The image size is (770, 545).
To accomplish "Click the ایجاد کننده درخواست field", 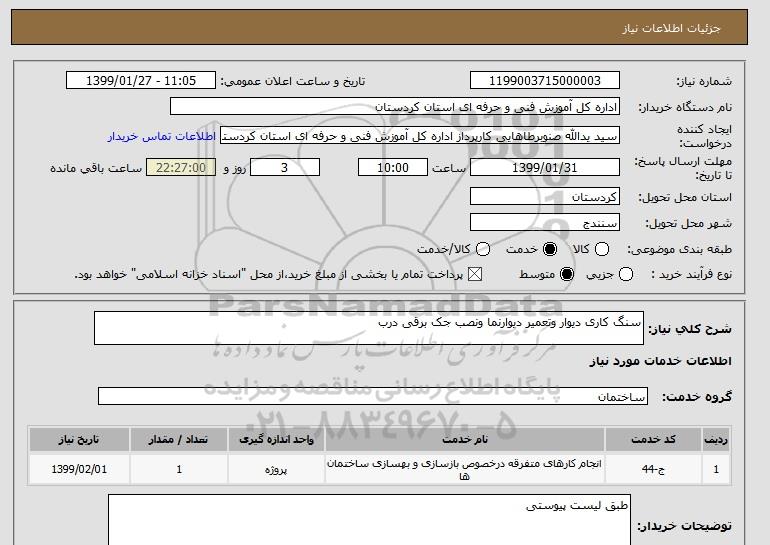I will tap(420, 136).
